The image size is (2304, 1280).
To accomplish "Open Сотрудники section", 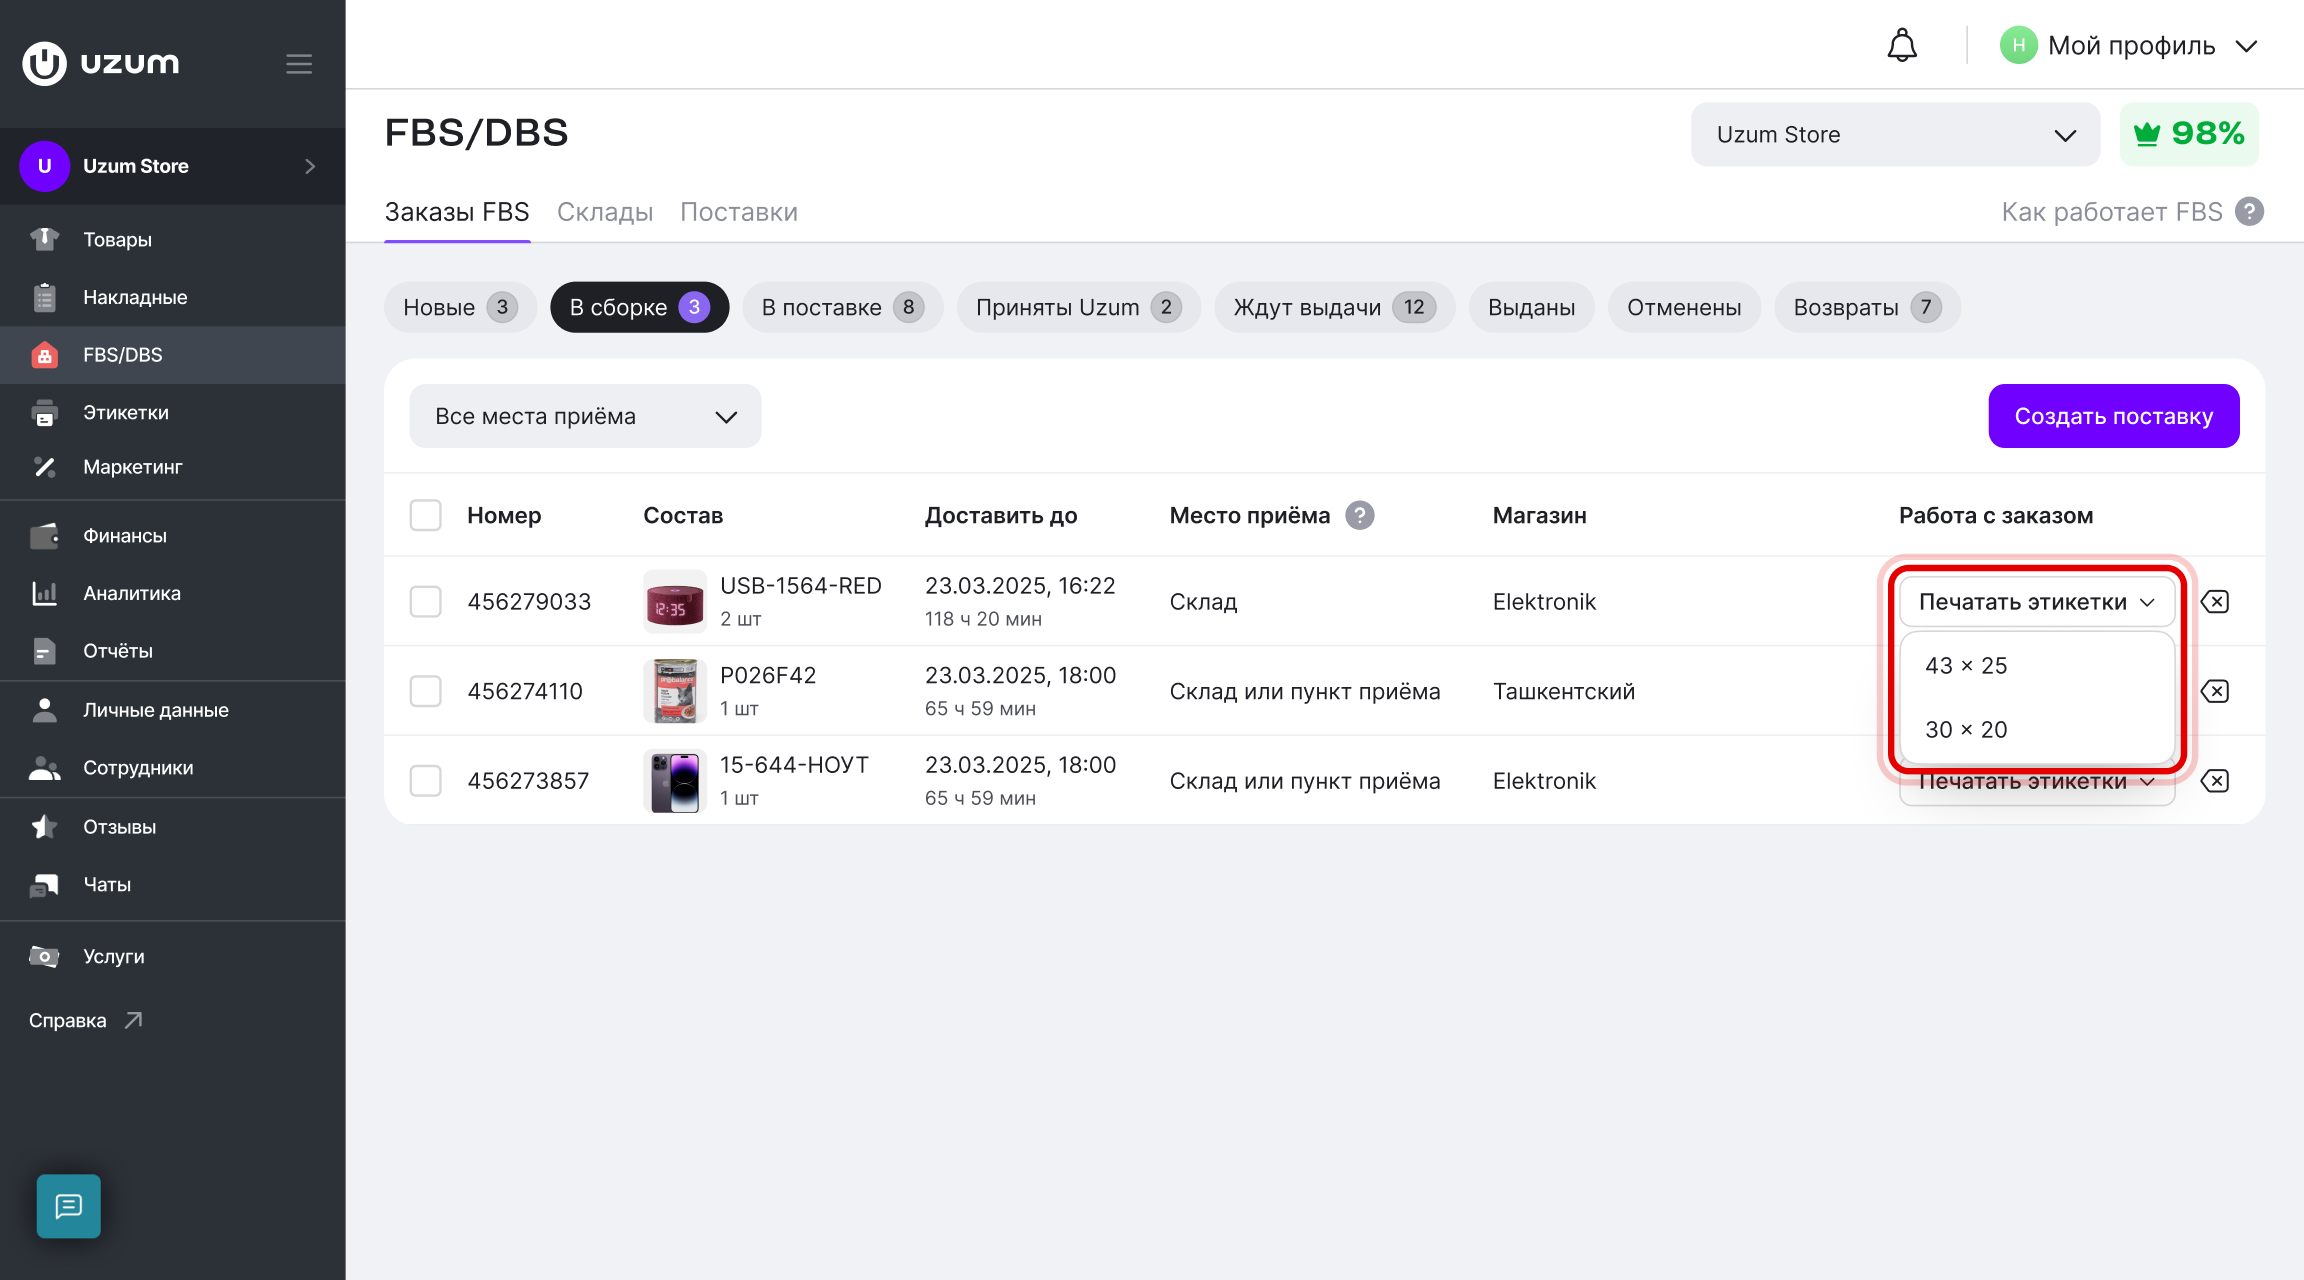I will (x=172, y=768).
